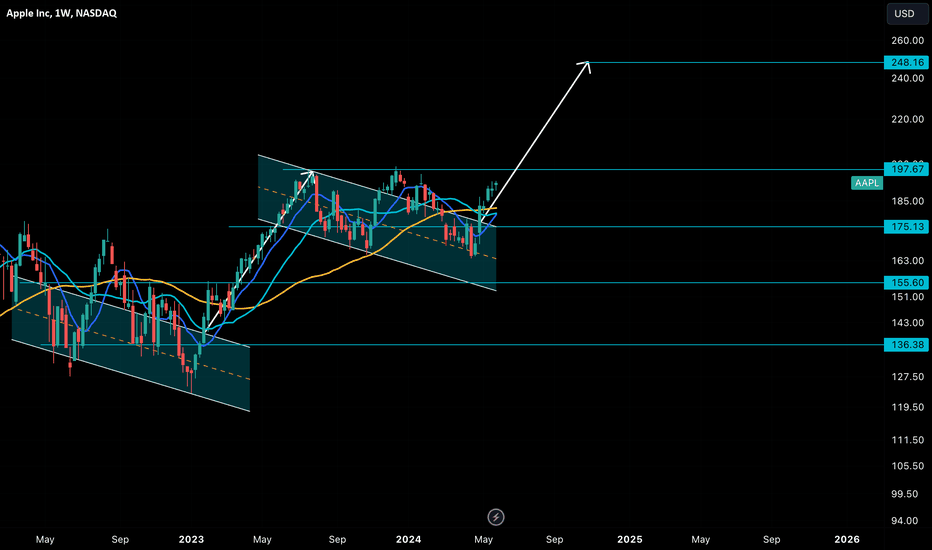Viewport: 932px width, 550px height.
Task: Click the 127.50 price axis value
Action: [x=908, y=377]
